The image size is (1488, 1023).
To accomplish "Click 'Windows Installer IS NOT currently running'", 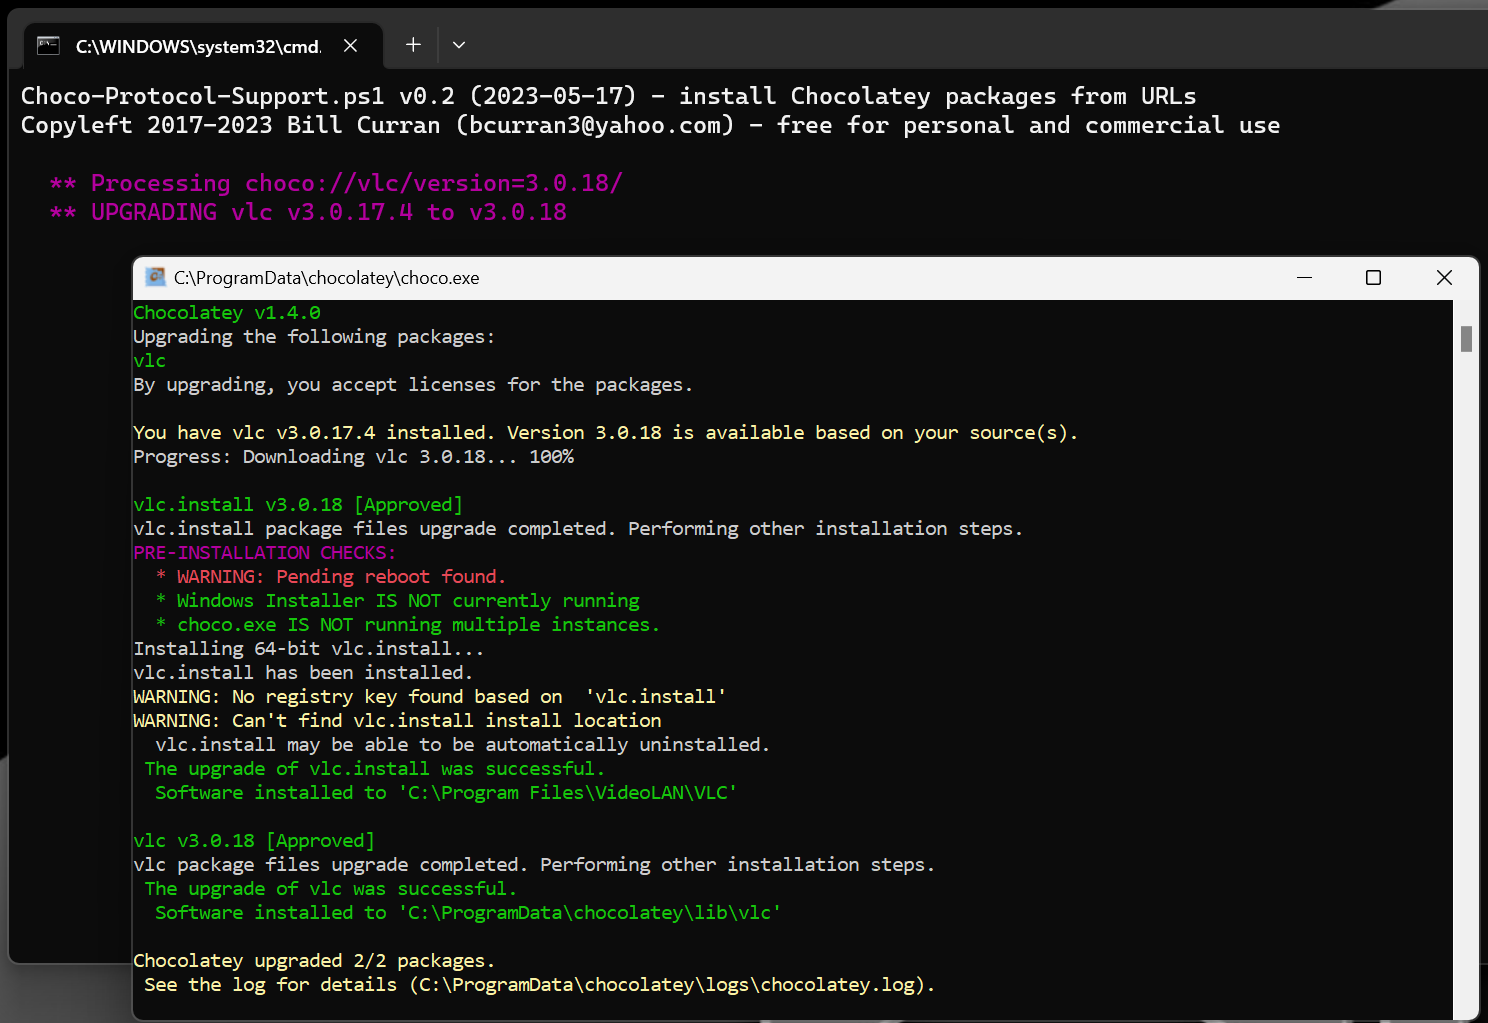I will tap(398, 601).
